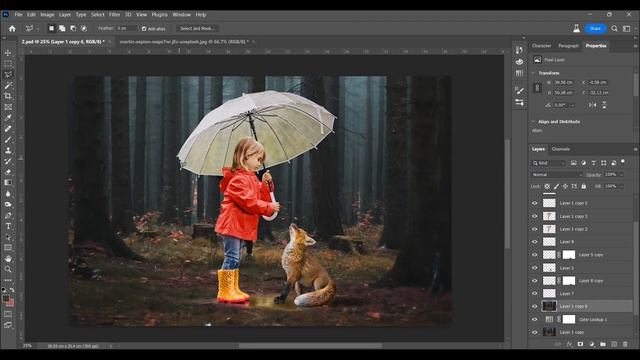Hide Color Lookup 1 with eye icon
640x360 pixels.
pyautogui.click(x=535, y=319)
